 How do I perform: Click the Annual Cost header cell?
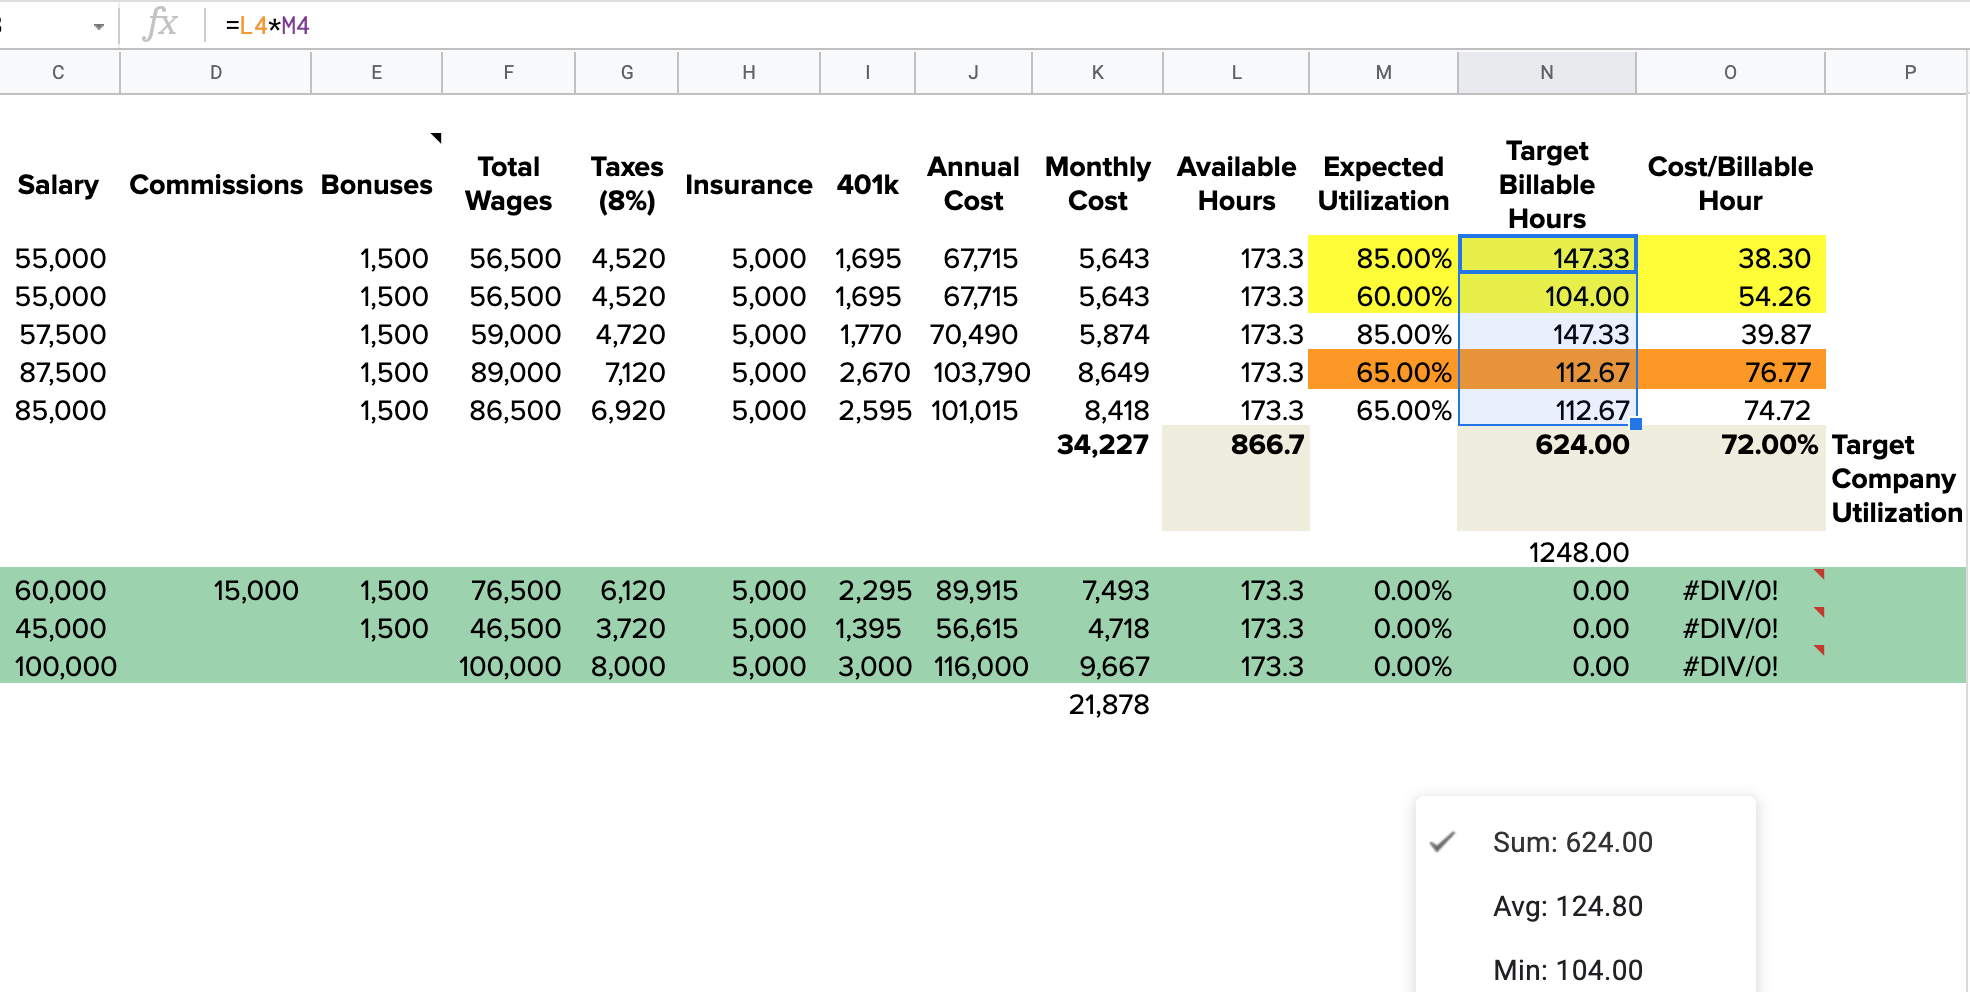pos(974,184)
